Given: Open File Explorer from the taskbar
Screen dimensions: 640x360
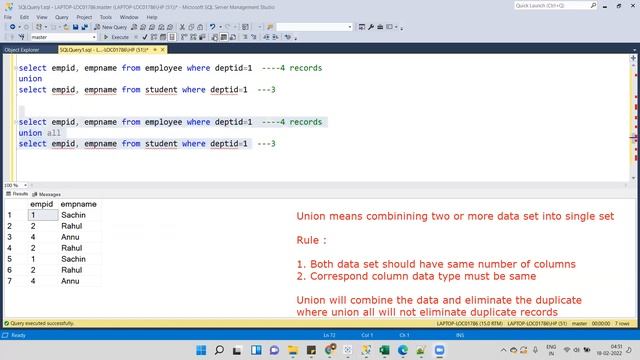Looking at the screenshot, I should (293, 350).
